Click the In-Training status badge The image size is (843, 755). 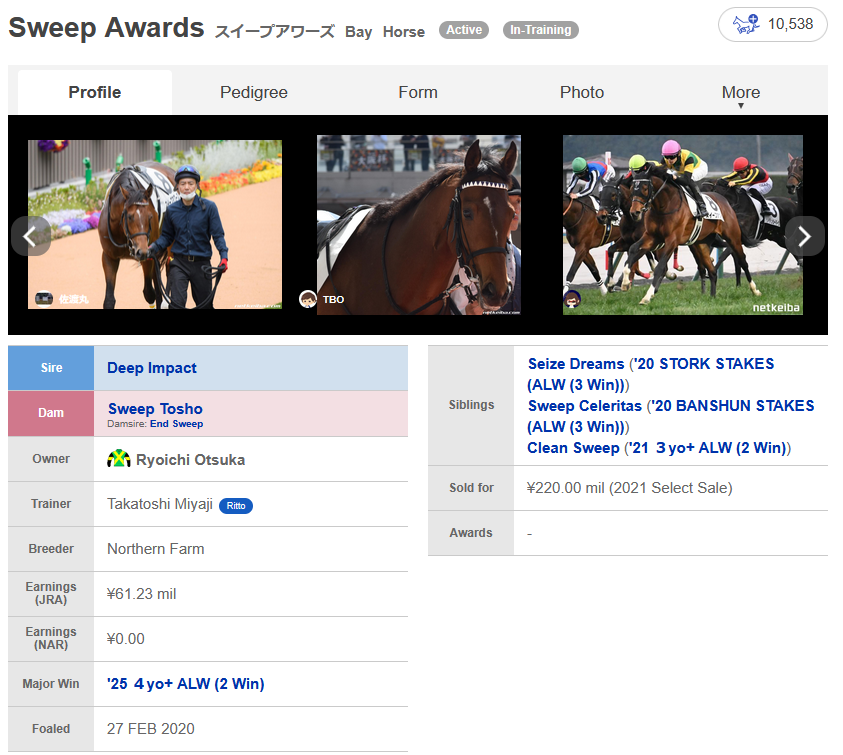click(540, 30)
